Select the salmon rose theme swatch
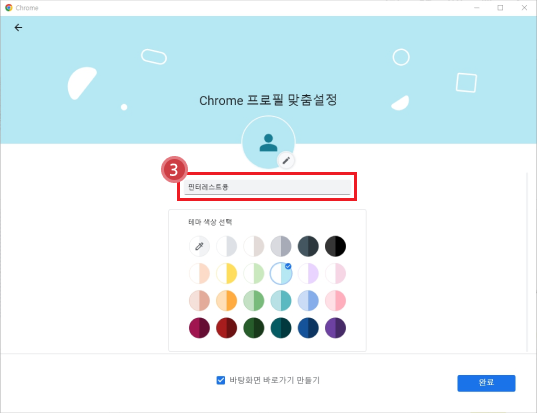Screen dimensions: 537x413 coord(199,301)
